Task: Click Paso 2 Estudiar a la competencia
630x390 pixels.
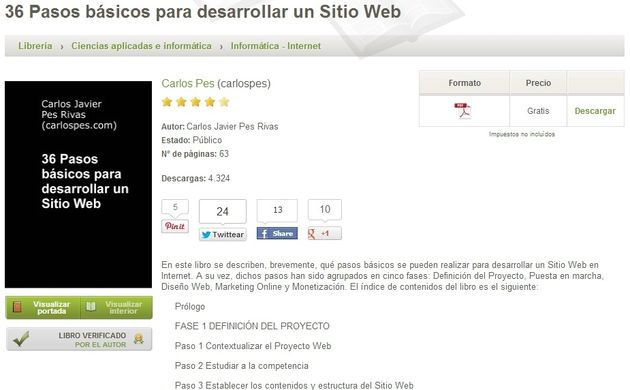Action: pos(241,366)
